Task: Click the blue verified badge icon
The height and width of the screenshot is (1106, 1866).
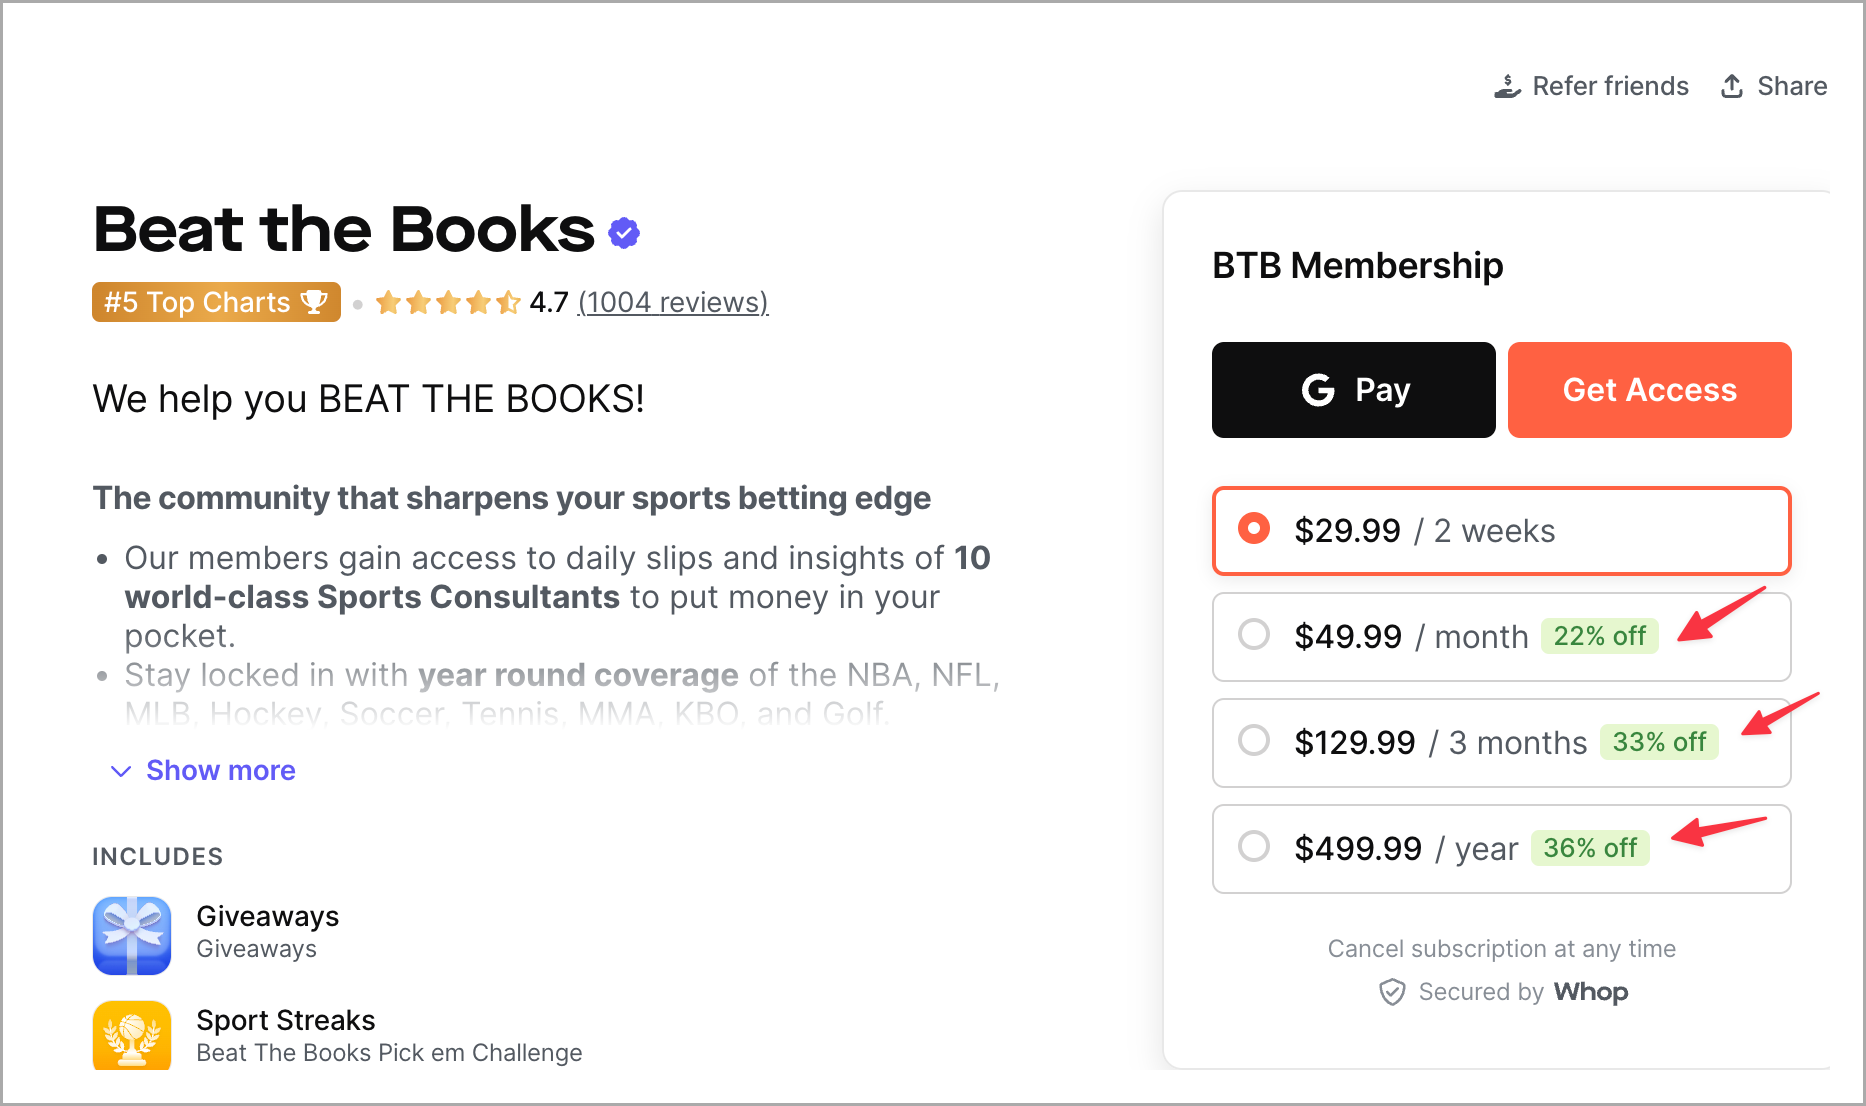Action: (624, 233)
